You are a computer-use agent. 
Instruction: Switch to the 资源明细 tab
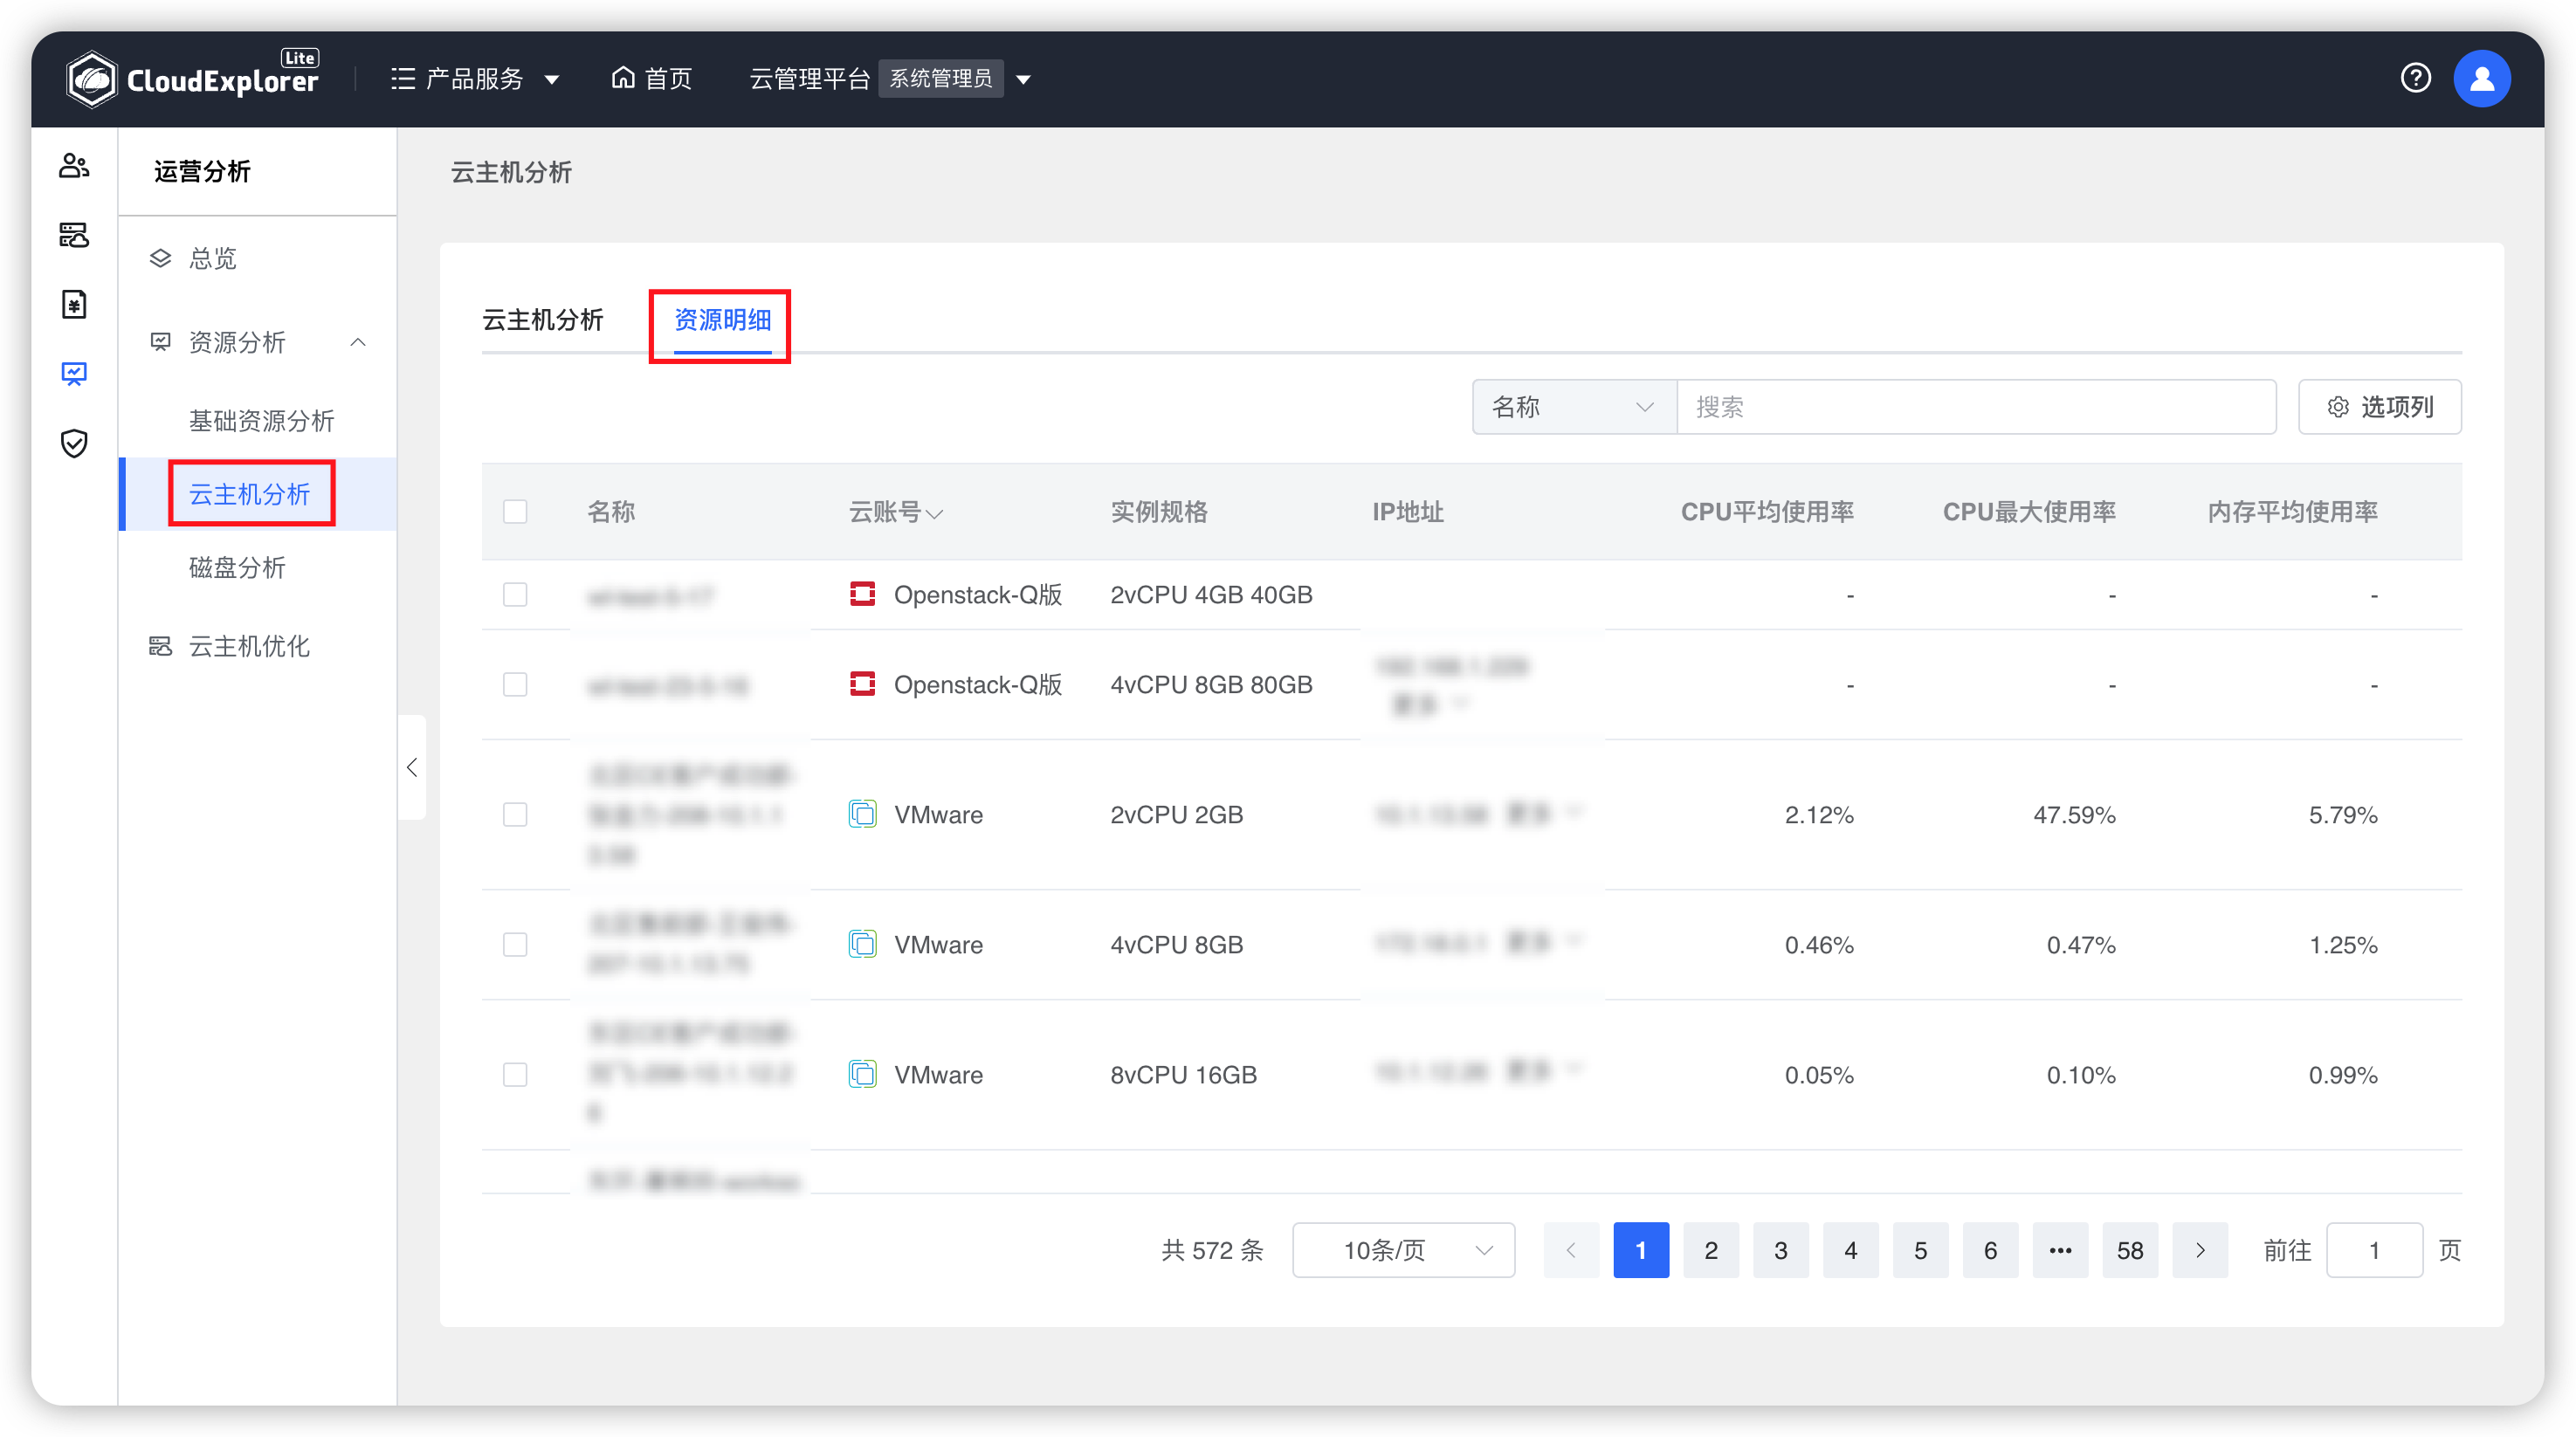click(x=722, y=320)
